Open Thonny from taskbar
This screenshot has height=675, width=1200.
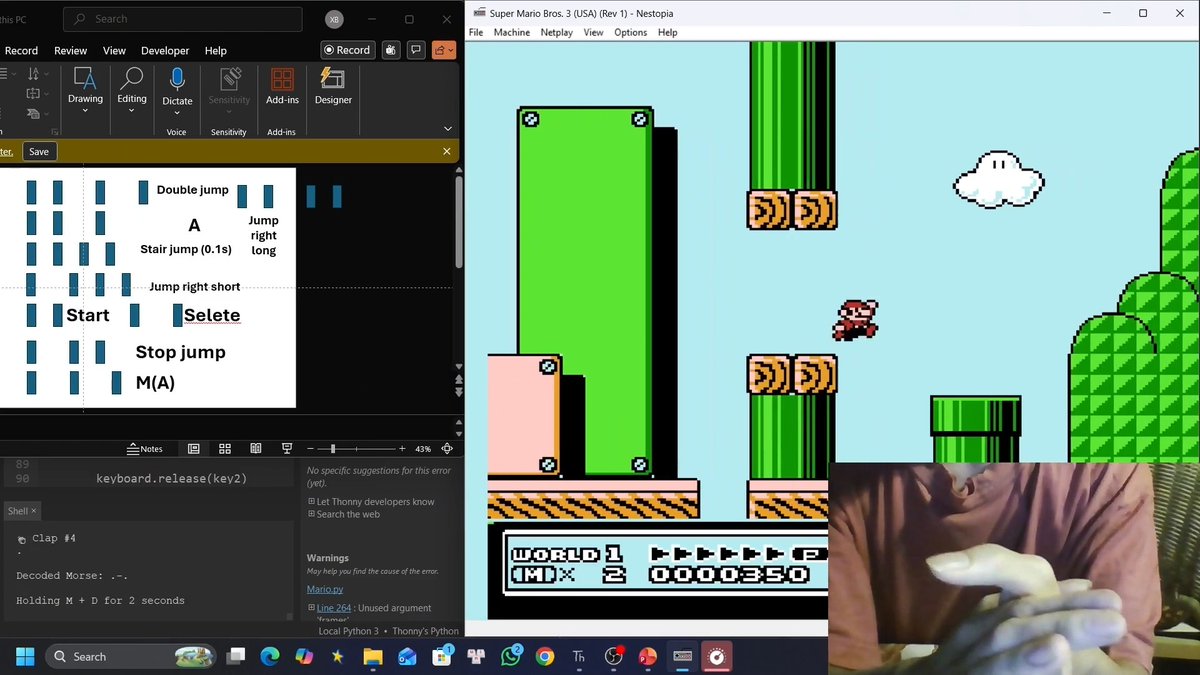coord(579,656)
